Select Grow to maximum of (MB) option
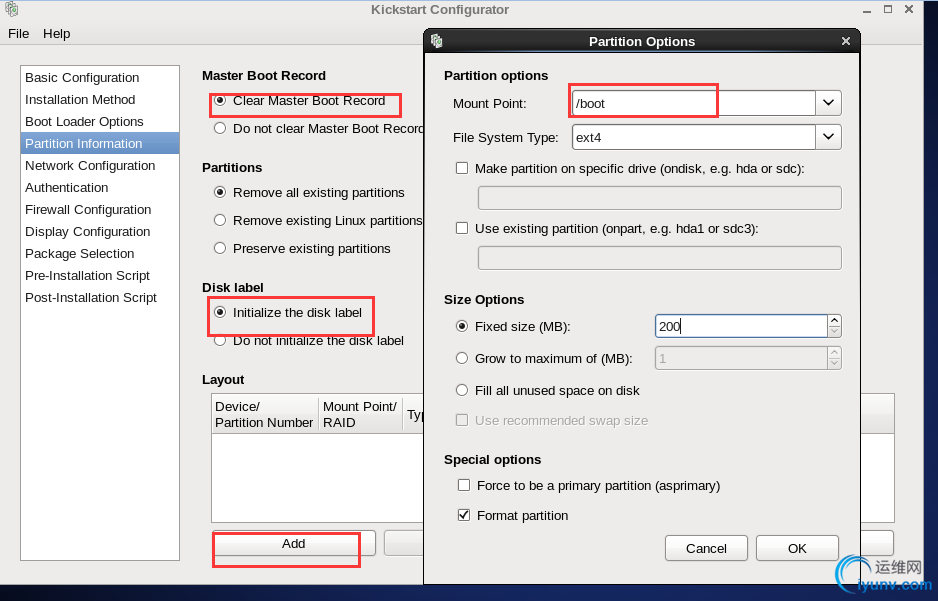This screenshot has height=601, width=938. point(462,358)
